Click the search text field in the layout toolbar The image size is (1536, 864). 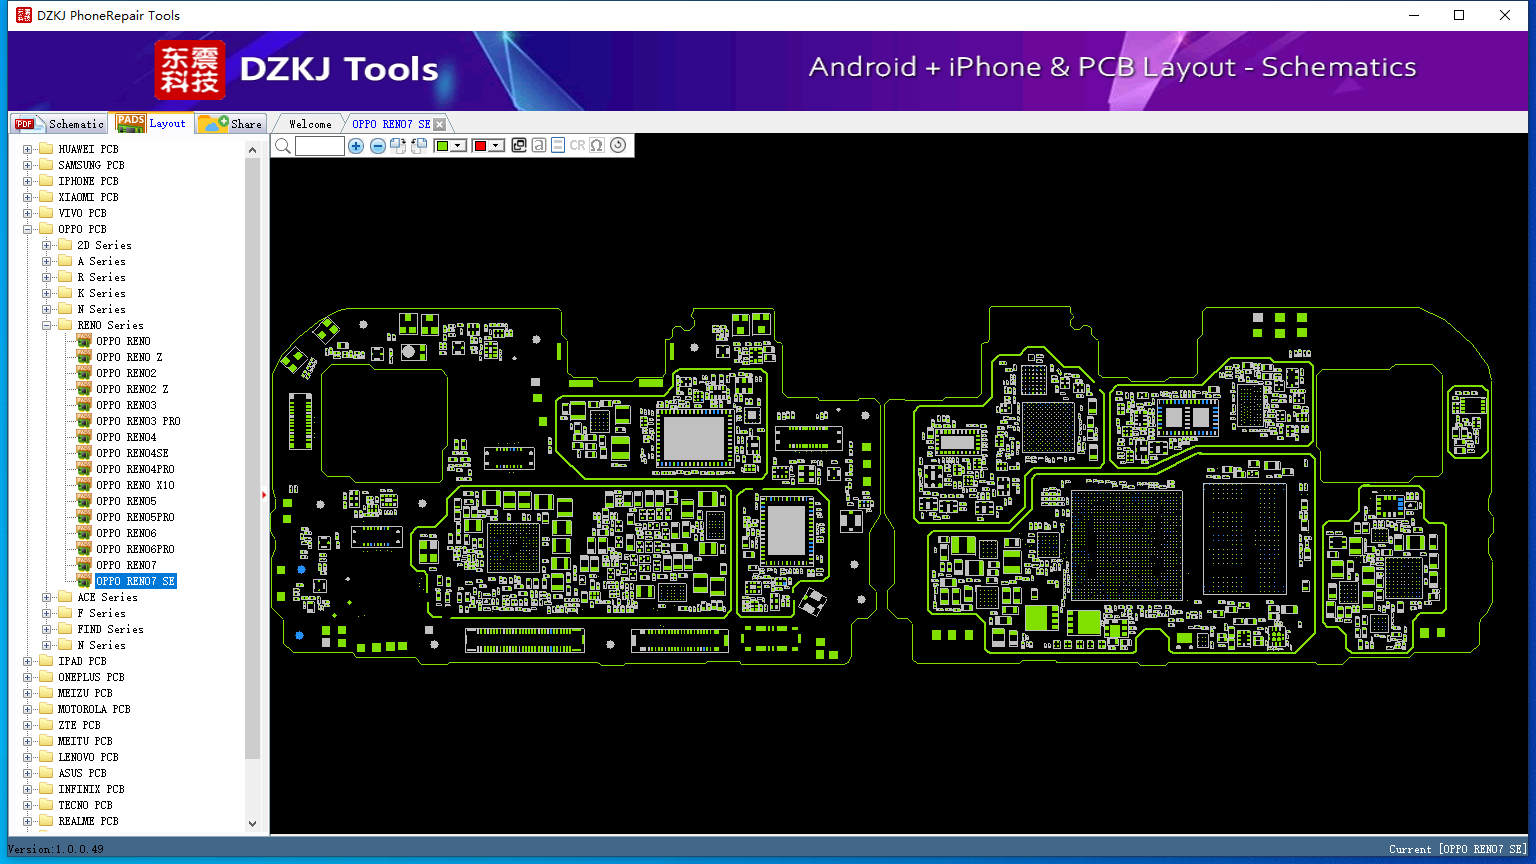click(320, 146)
